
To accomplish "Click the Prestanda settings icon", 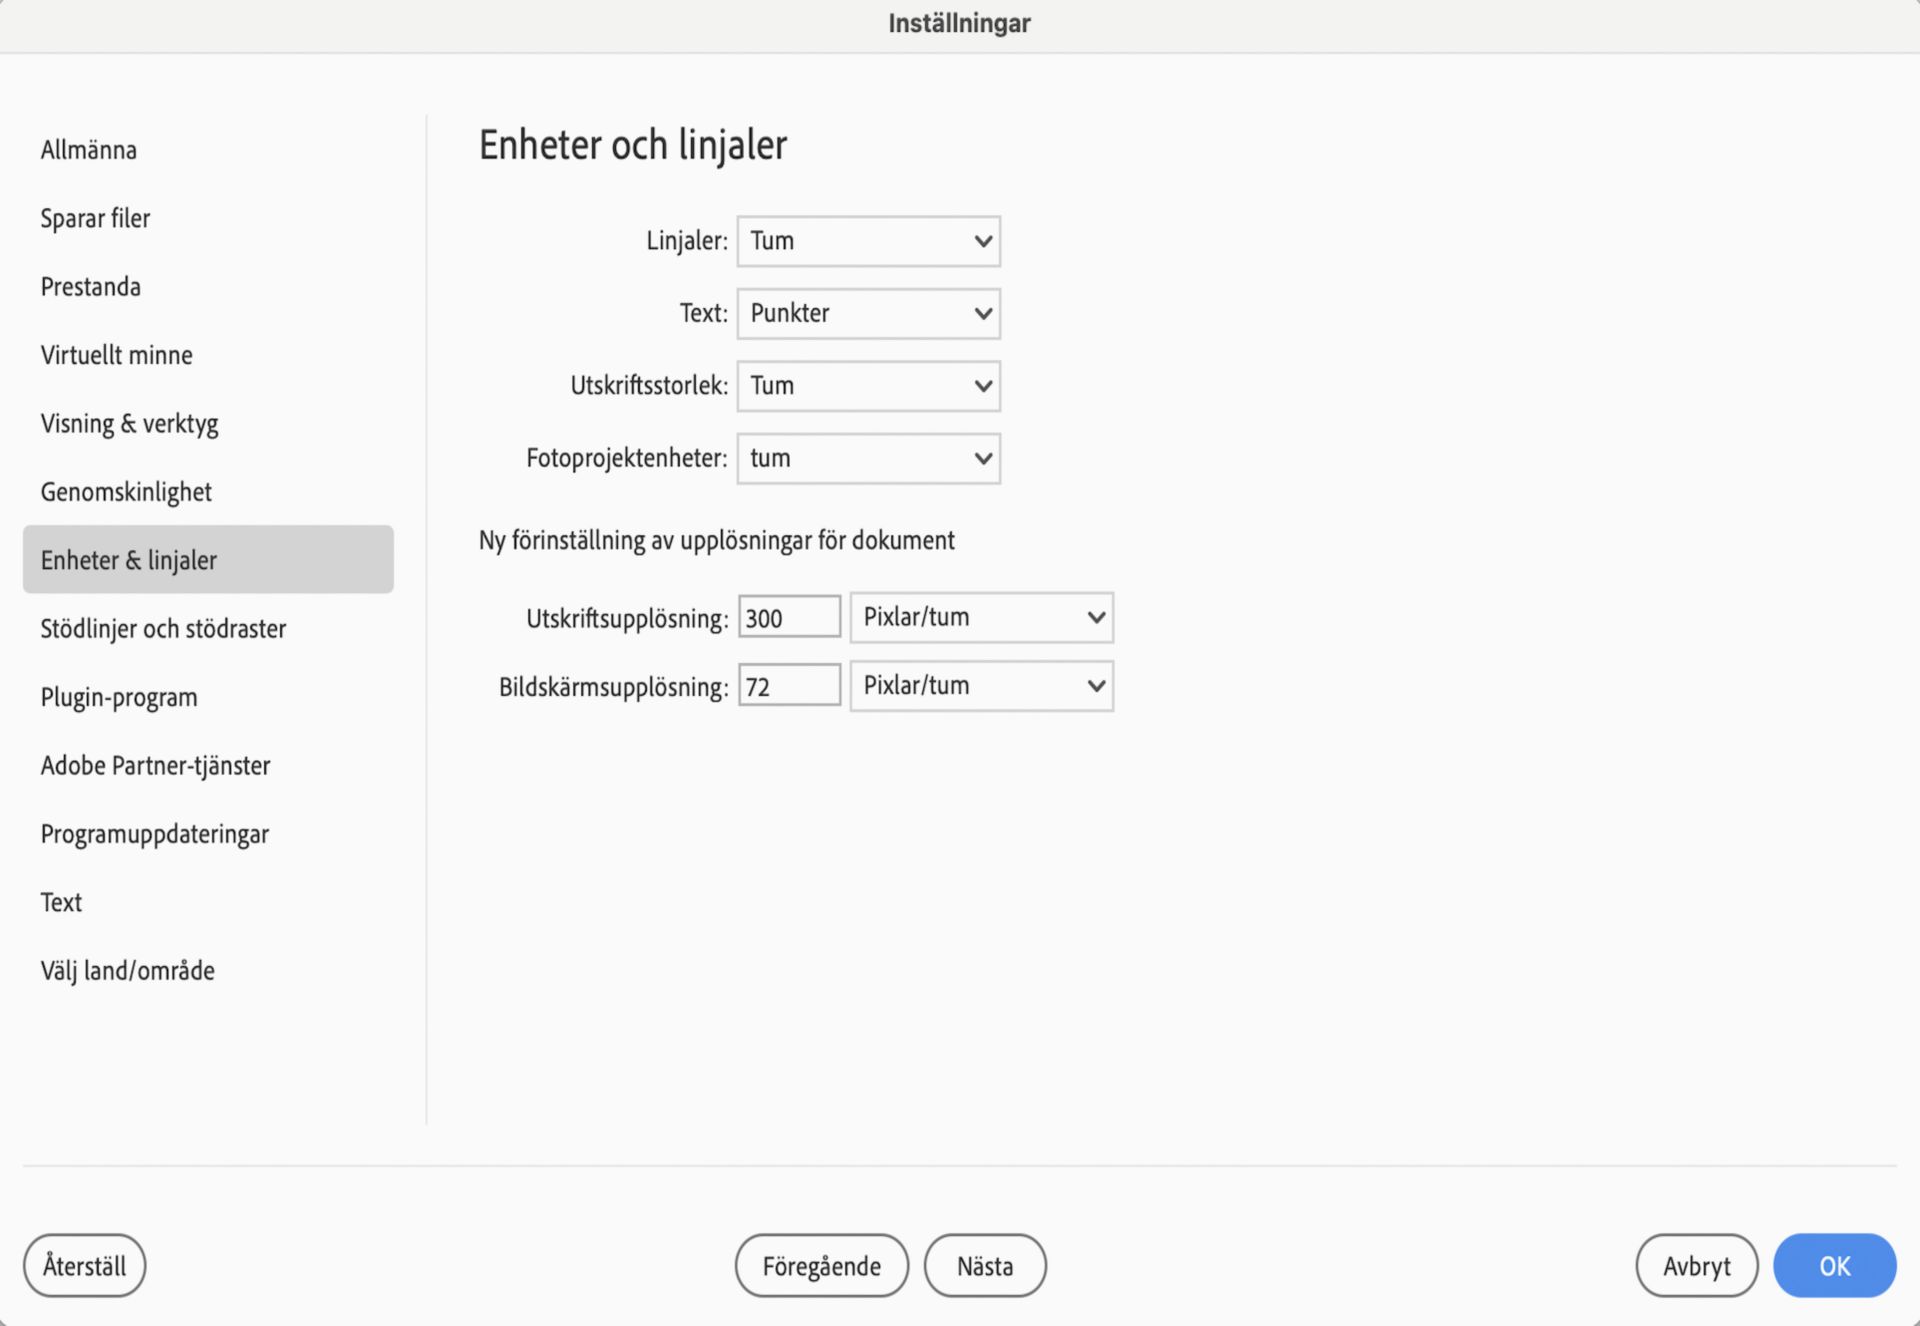I will [92, 286].
